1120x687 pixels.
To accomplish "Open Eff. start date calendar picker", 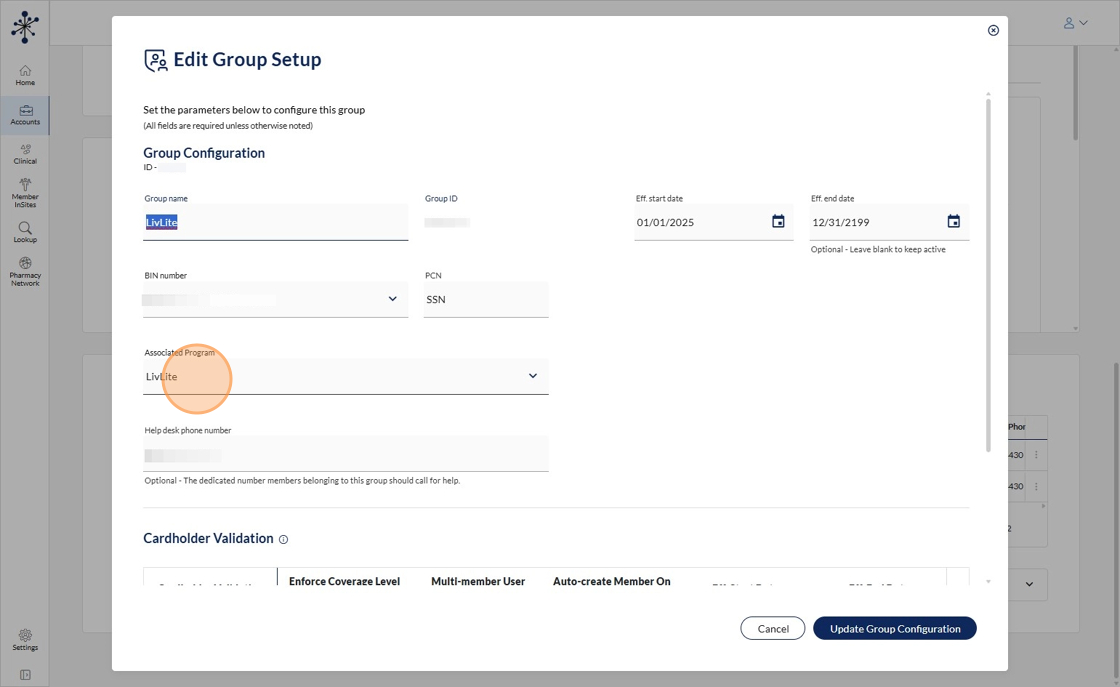I will pyautogui.click(x=778, y=222).
